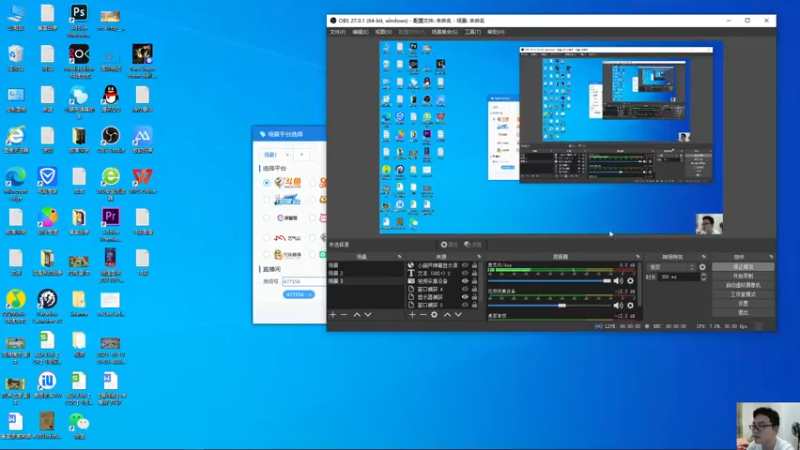Open the 场景集合 menu in OBS
Viewport: 800px width, 450px height.
444,32
